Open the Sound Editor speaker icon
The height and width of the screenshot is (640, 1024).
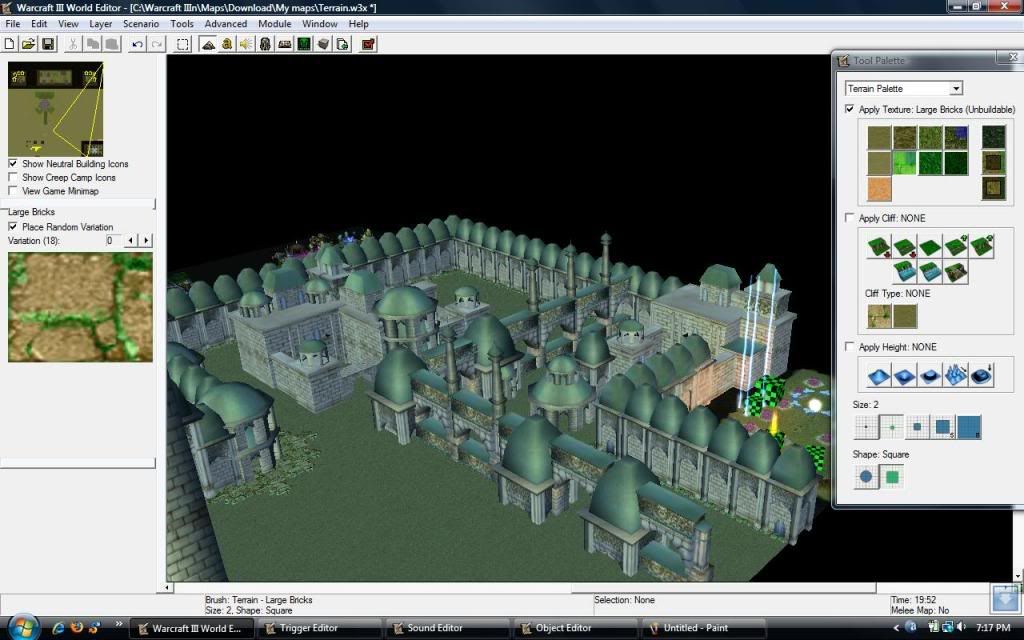pos(246,44)
